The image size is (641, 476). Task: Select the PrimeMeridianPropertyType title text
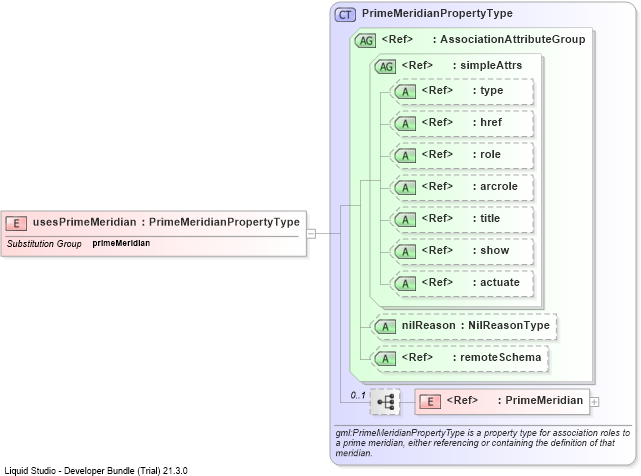click(437, 13)
